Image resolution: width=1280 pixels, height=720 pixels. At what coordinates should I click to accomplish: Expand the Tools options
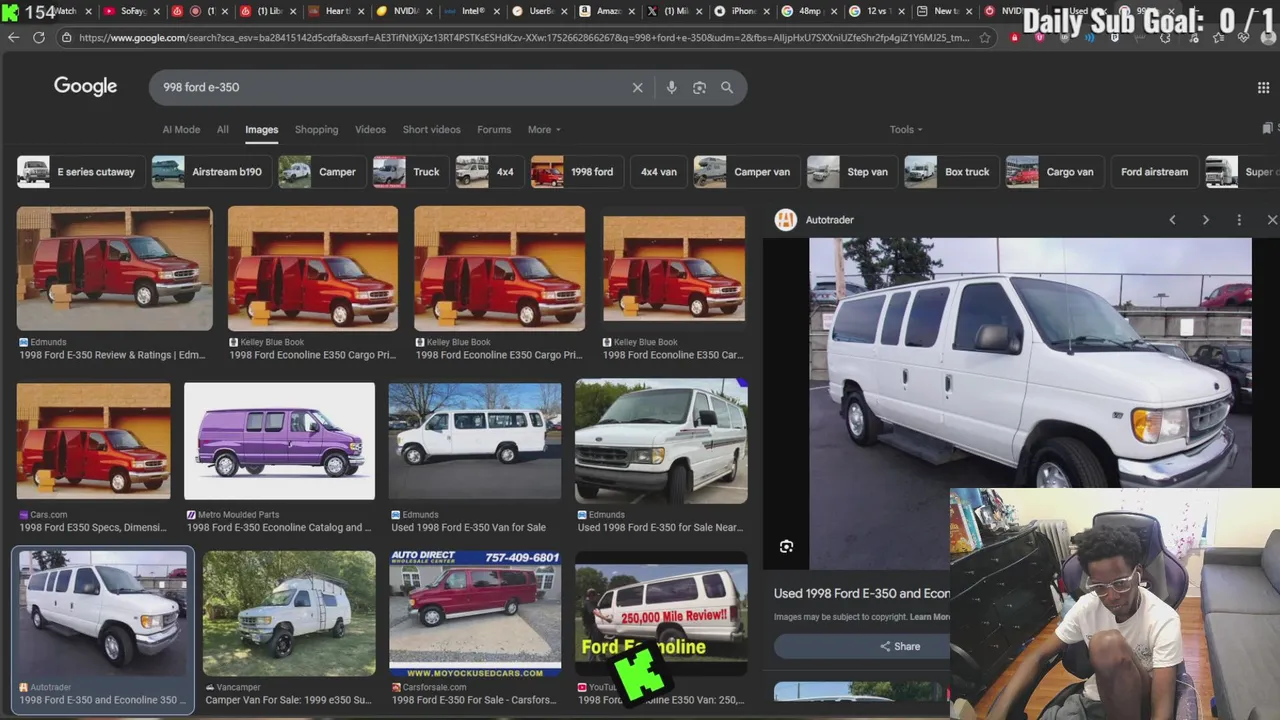point(906,130)
